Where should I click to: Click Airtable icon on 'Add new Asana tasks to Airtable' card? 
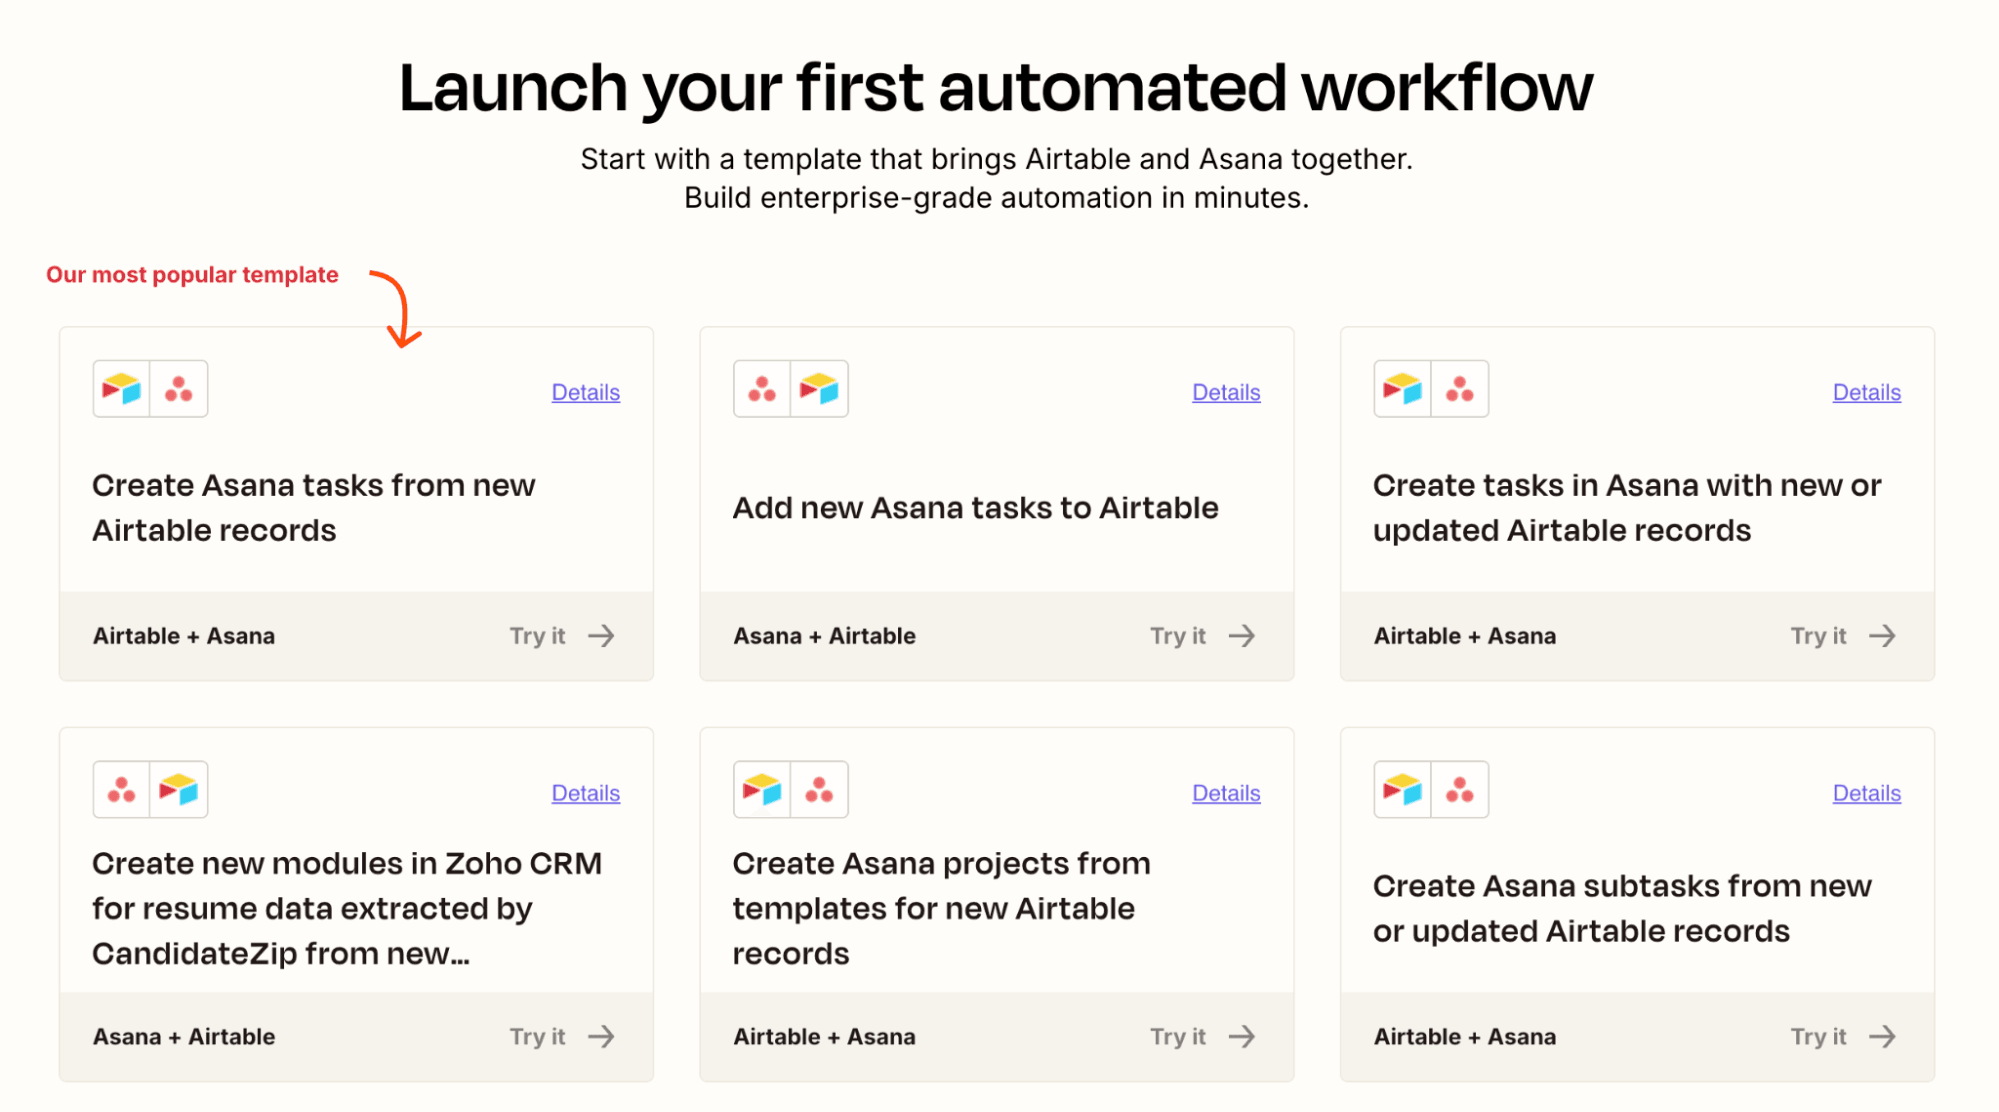click(819, 389)
